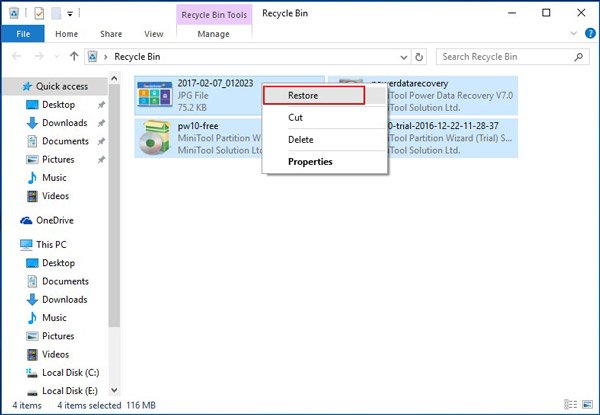
Task: Click the Up arrow navigation icon
Action: tap(74, 57)
